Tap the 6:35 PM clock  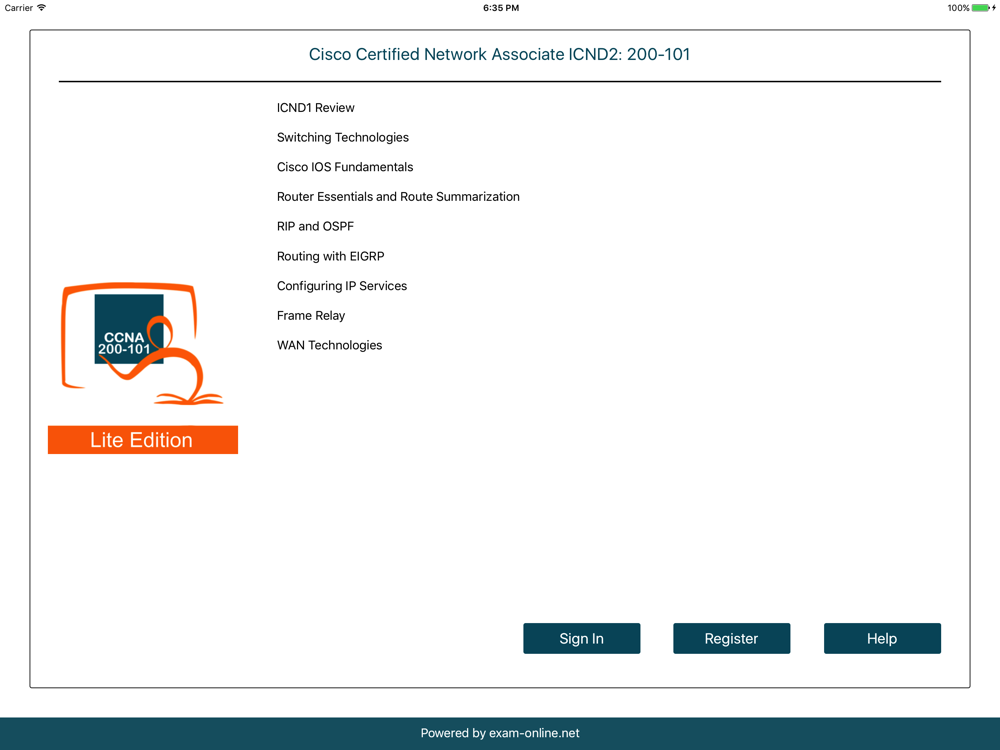(x=500, y=8)
